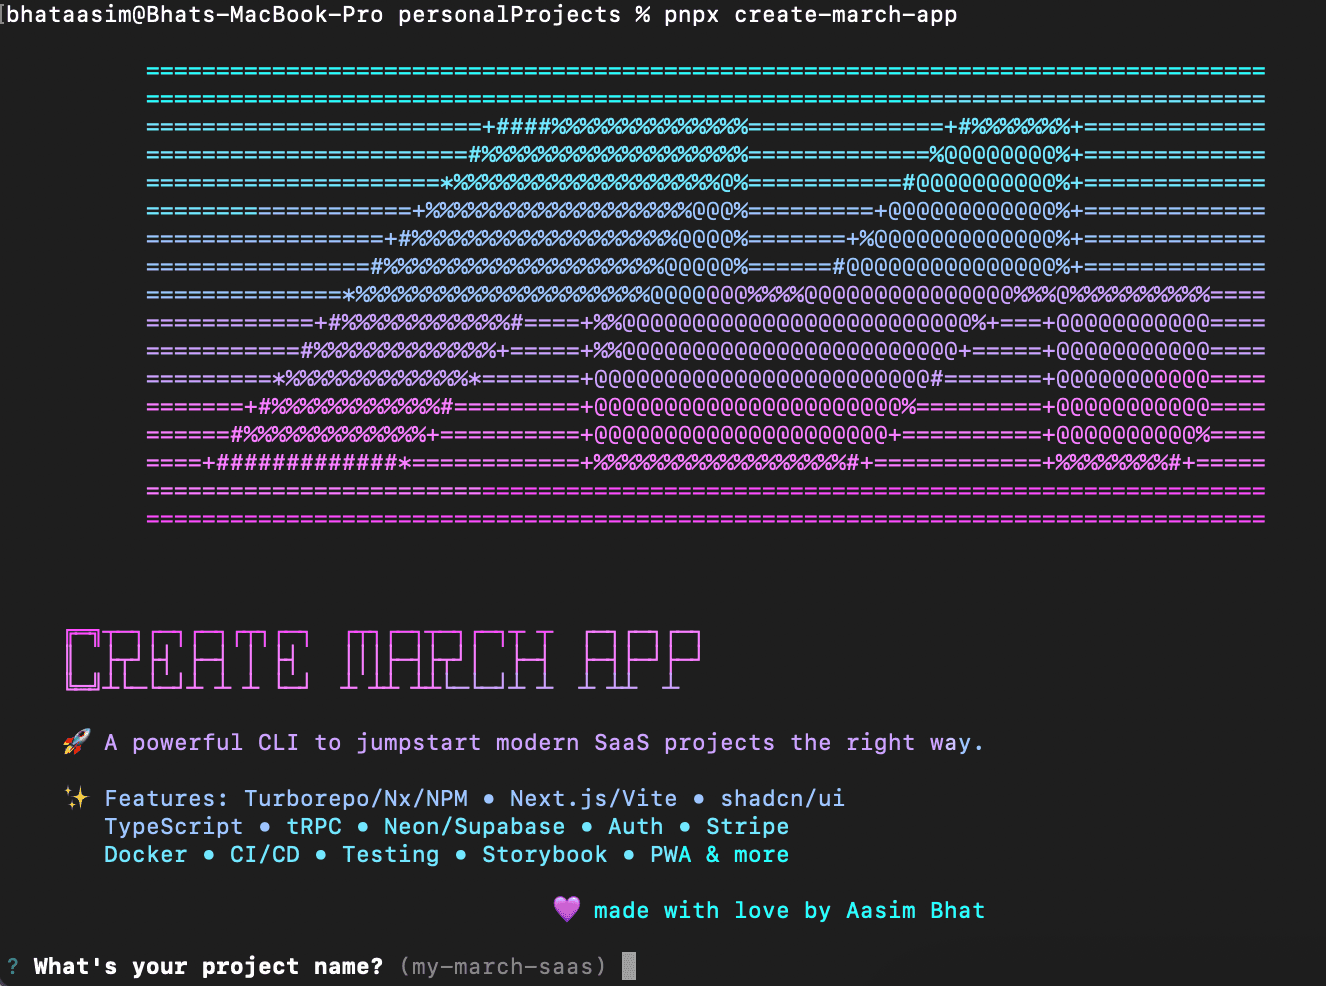Image resolution: width=1326 pixels, height=986 pixels.
Task: Click the blinking block cursor at the prompt
Action: tap(629, 965)
